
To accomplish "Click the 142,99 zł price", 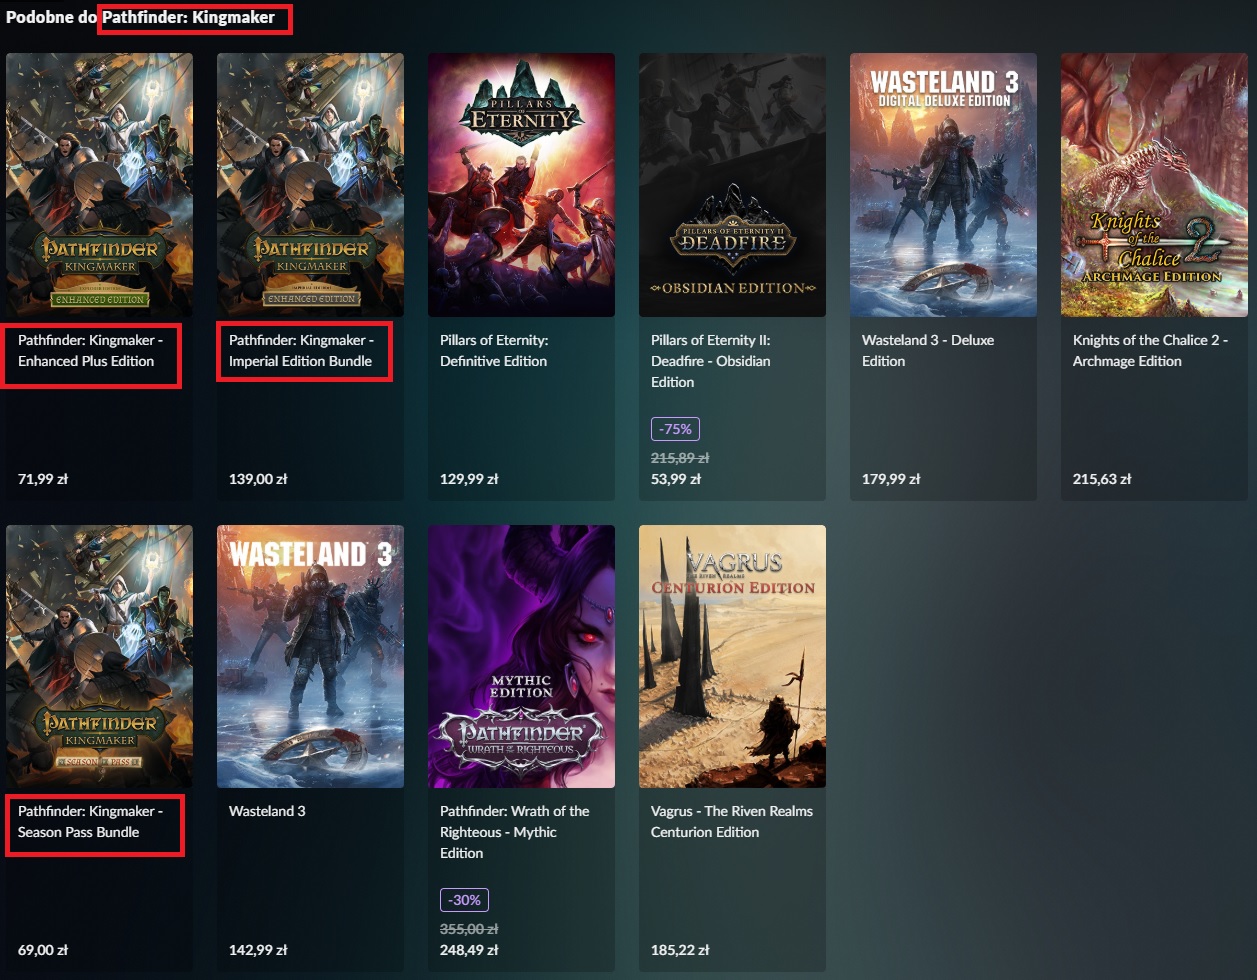I will tap(258, 950).
